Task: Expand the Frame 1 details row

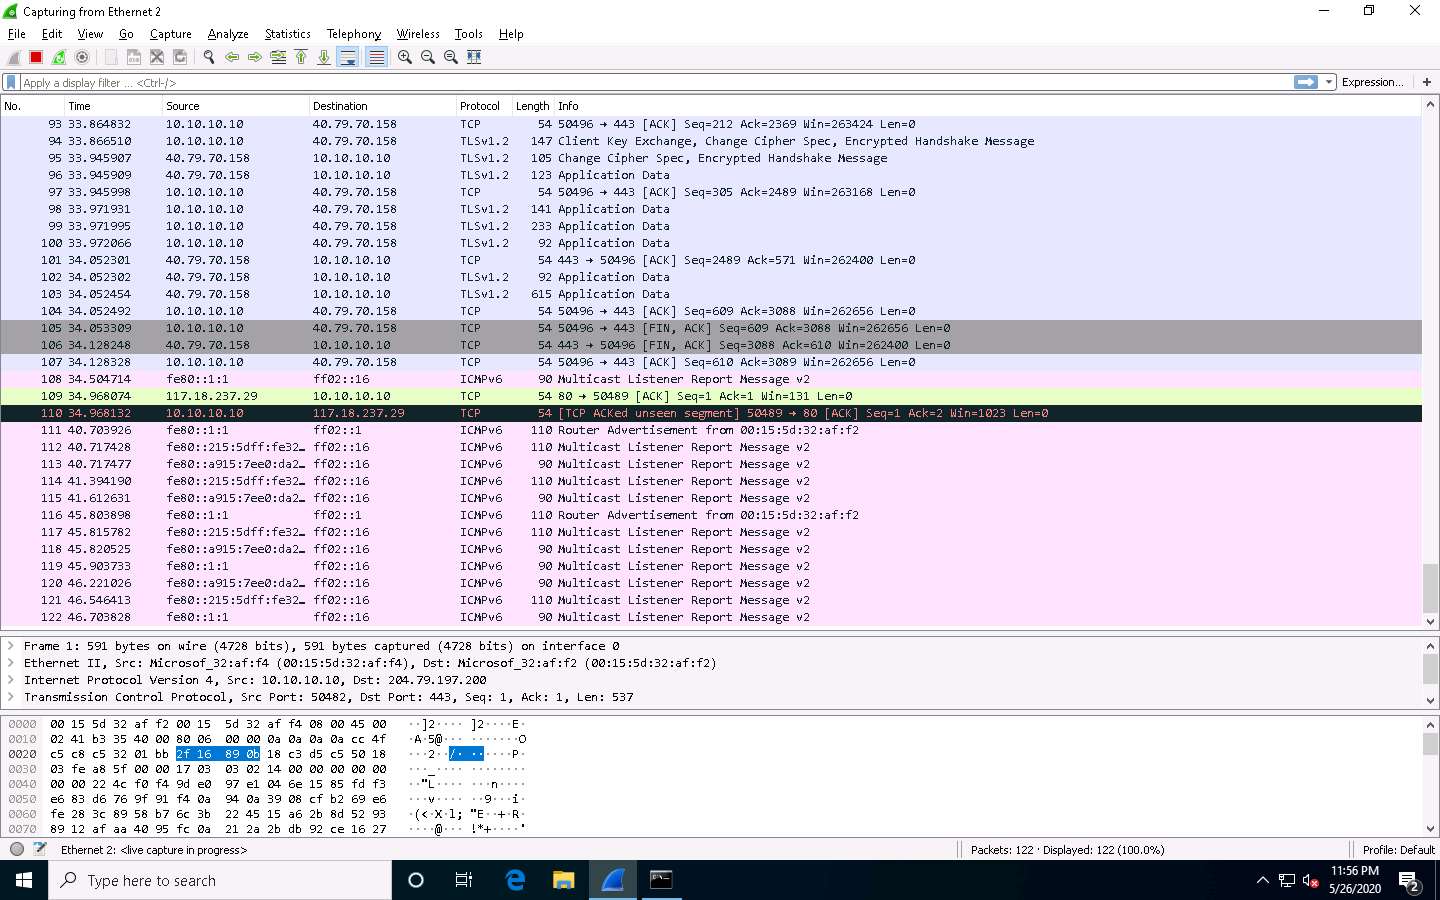Action: pos(11,646)
